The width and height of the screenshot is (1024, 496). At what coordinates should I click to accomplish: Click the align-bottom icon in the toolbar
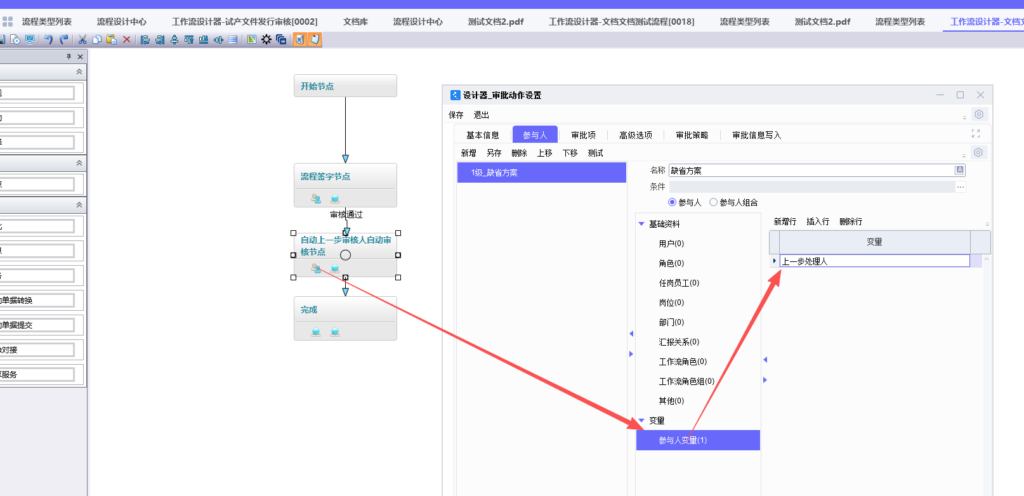pyautogui.click(x=204, y=40)
